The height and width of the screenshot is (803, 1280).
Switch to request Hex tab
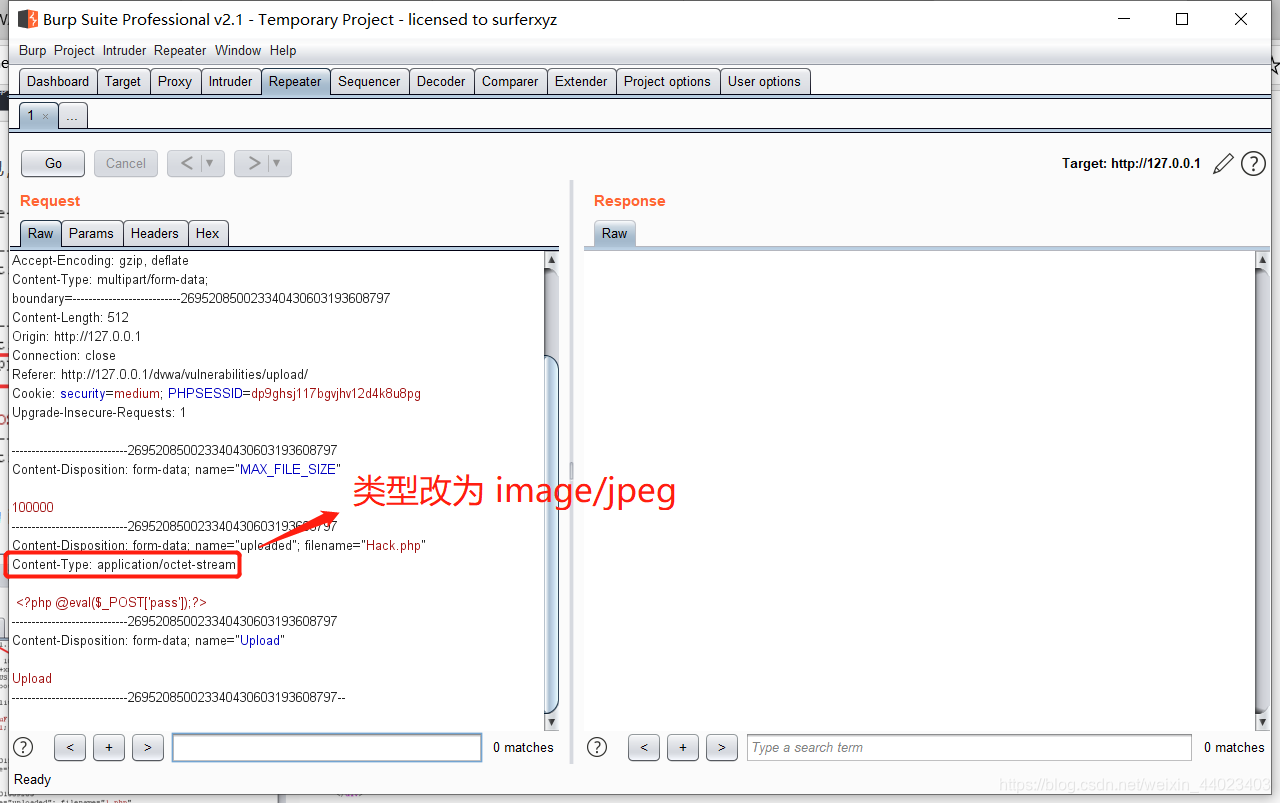coord(207,233)
